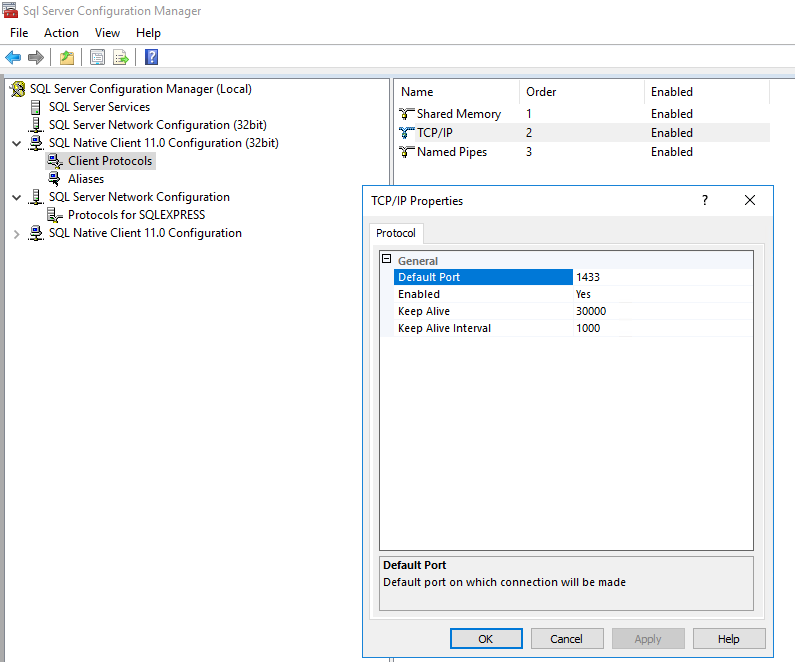Select Aliases in the tree
This screenshot has height=662, width=795.
86,179
